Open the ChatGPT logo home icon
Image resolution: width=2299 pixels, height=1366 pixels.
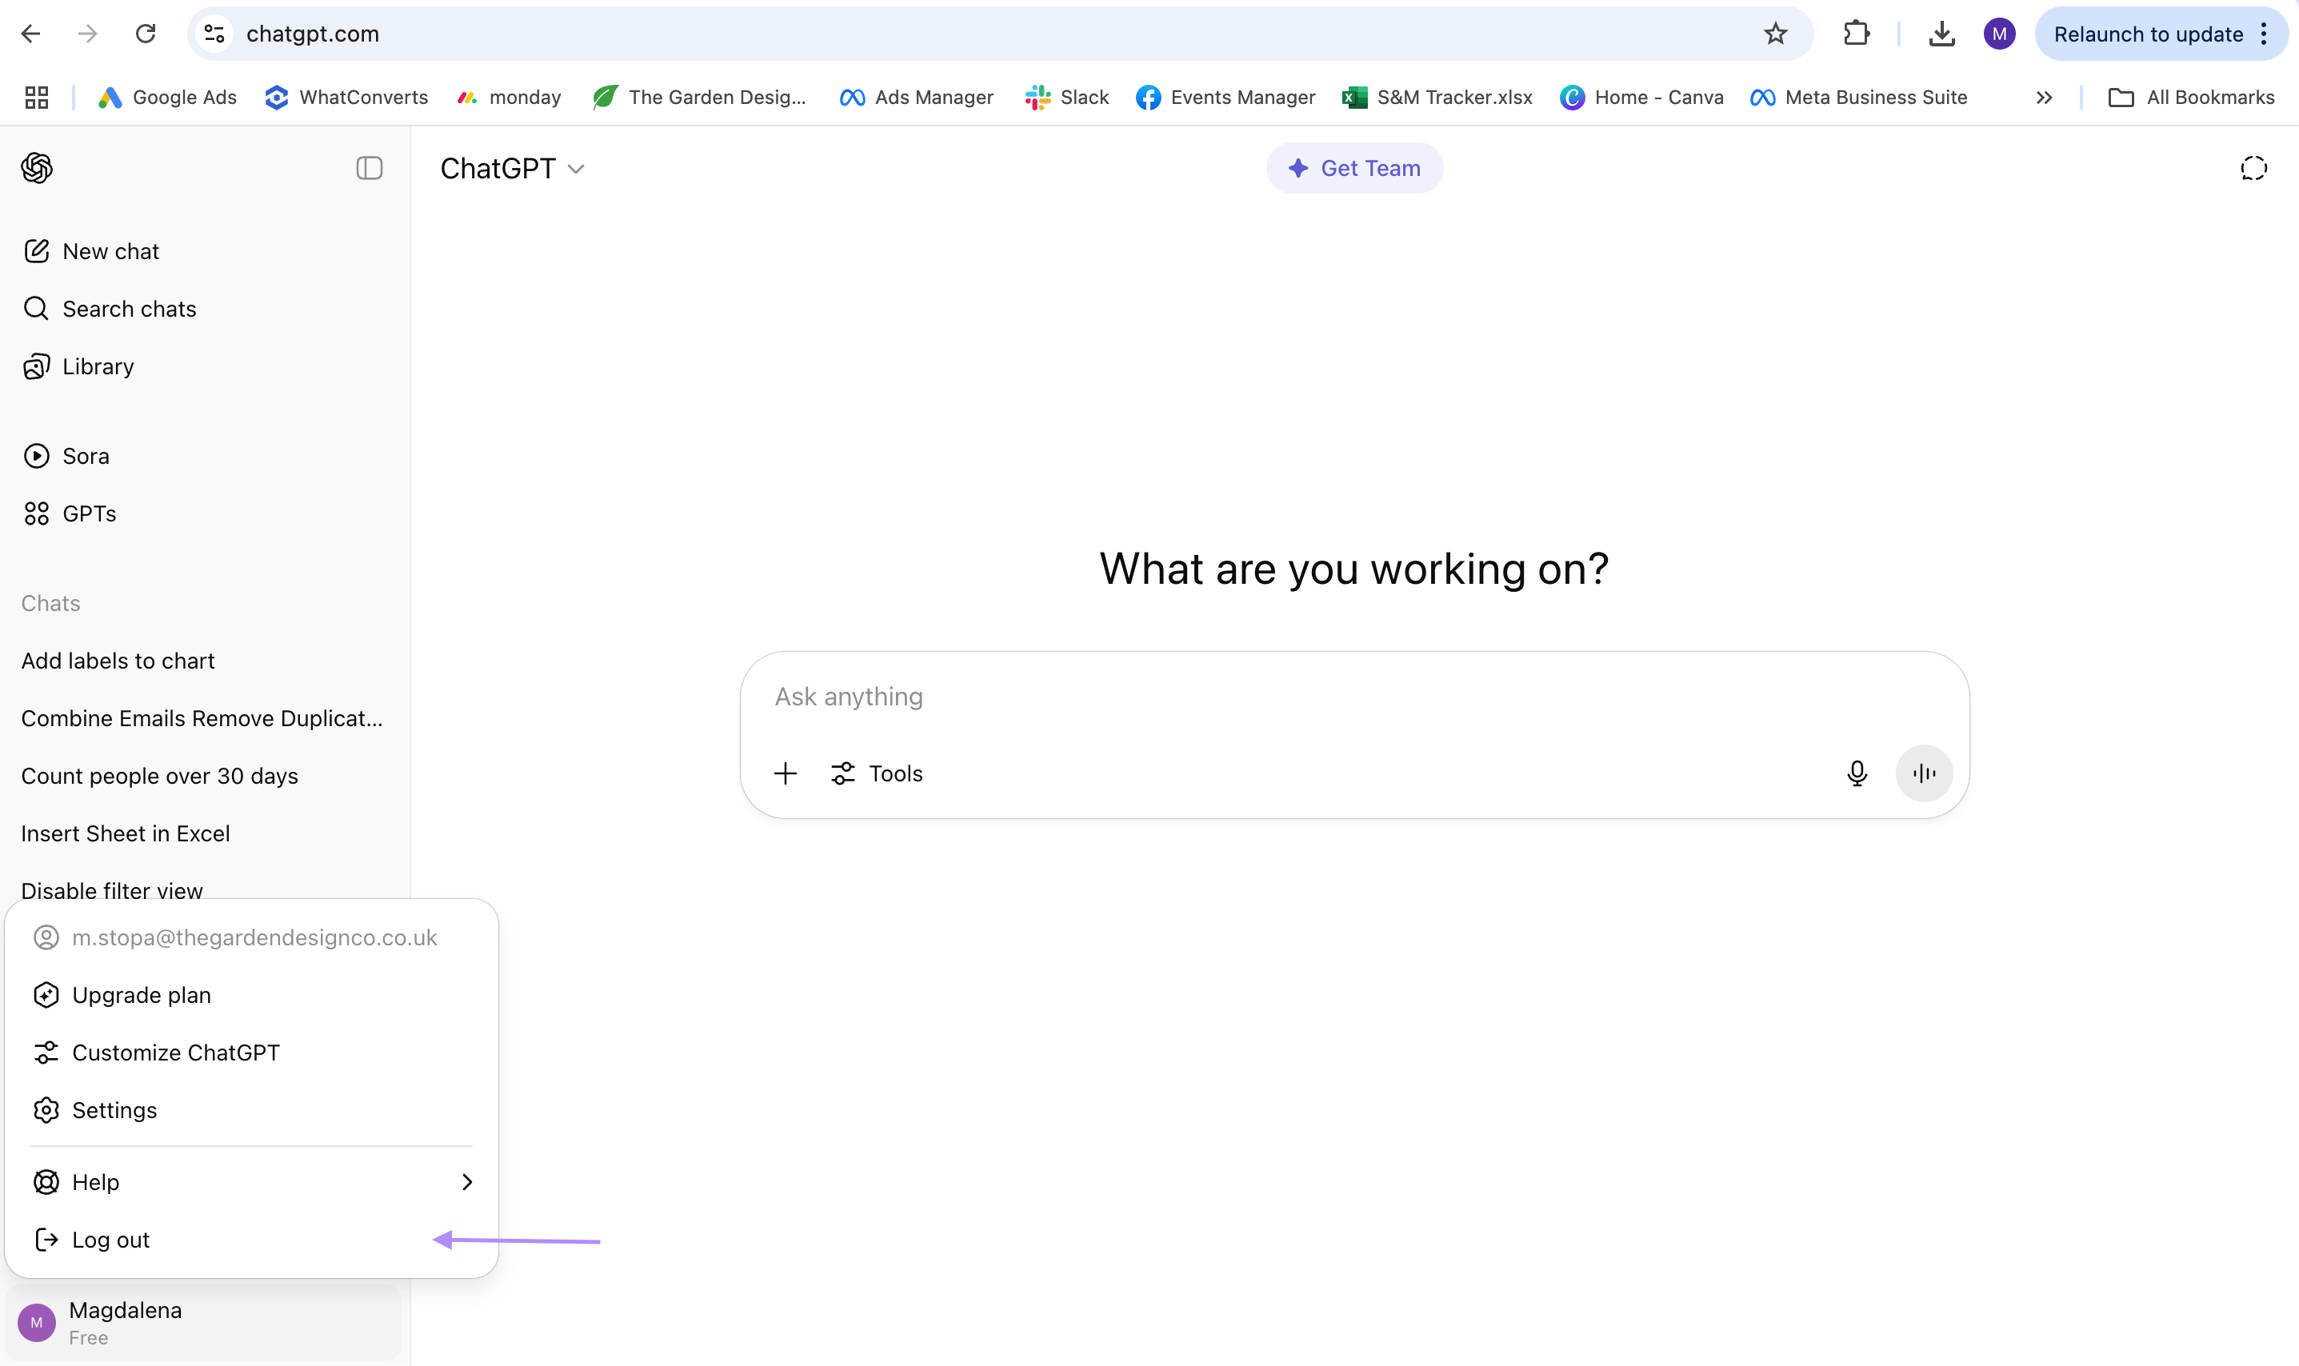[x=37, y=168]
